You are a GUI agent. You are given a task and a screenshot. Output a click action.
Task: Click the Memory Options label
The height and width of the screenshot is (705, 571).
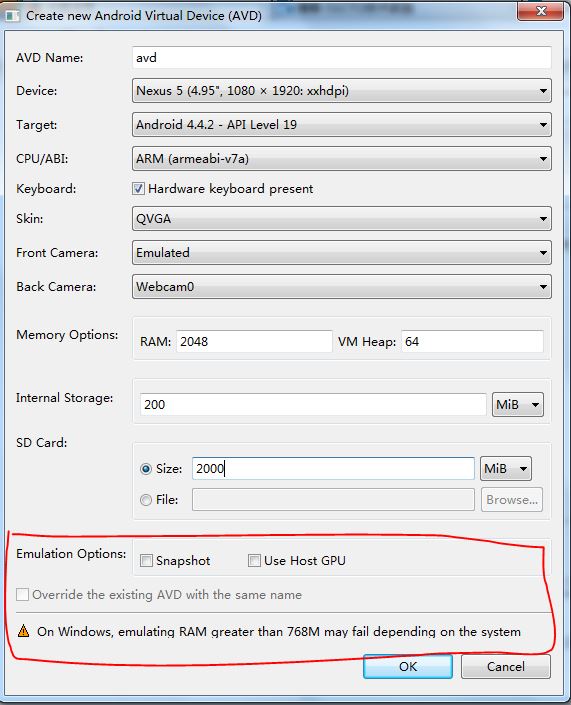(x=67, y=335)
